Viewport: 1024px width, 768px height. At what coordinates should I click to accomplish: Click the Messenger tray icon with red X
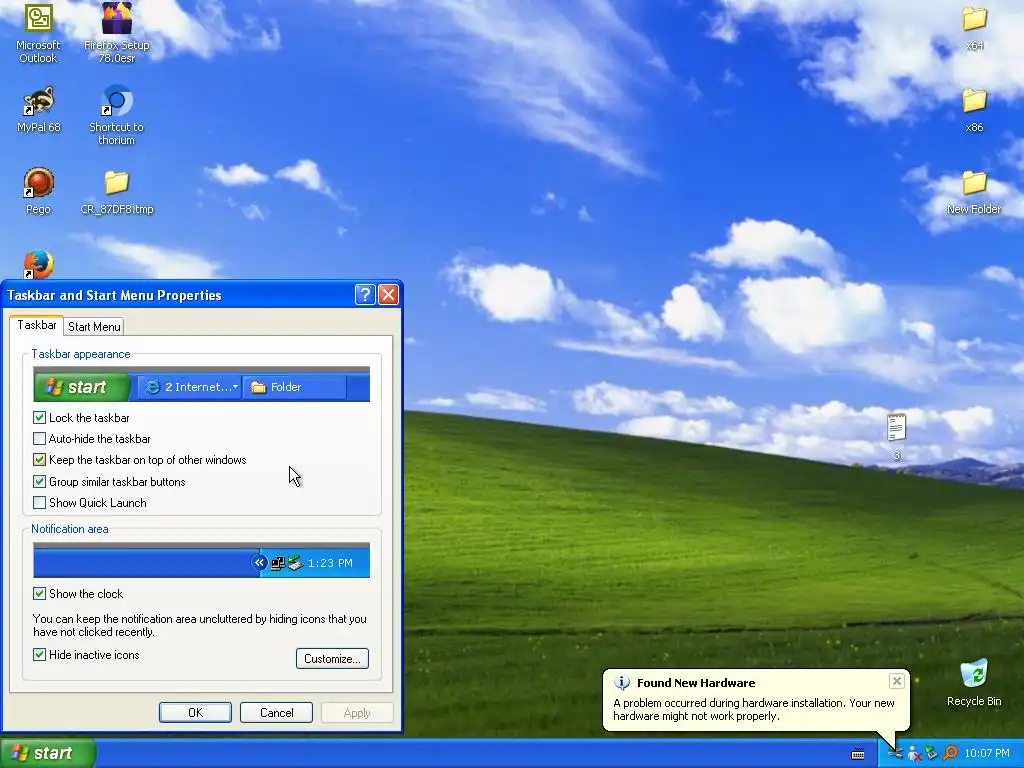pos(914,754)
